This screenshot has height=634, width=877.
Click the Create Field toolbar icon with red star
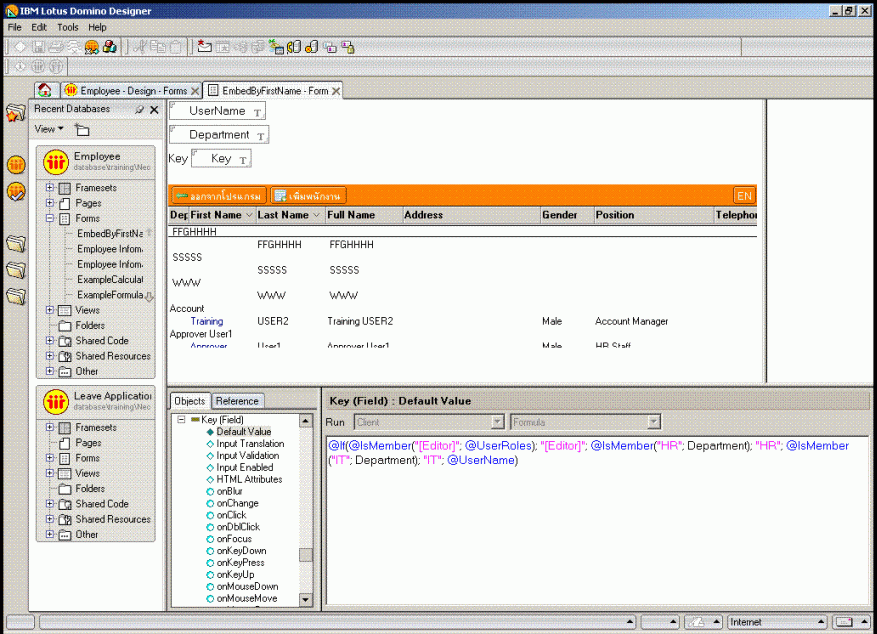coord(205,48)
